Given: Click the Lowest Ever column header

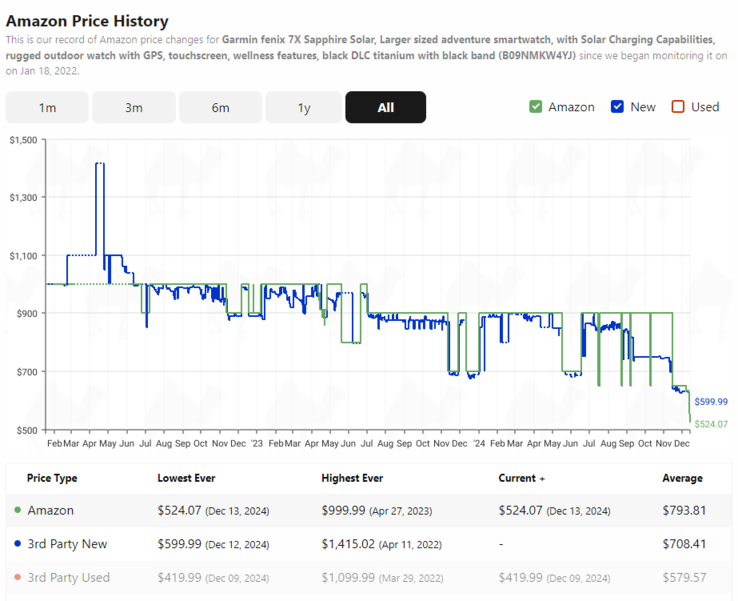Looking at the screenshot, I should tap(186, 478).
